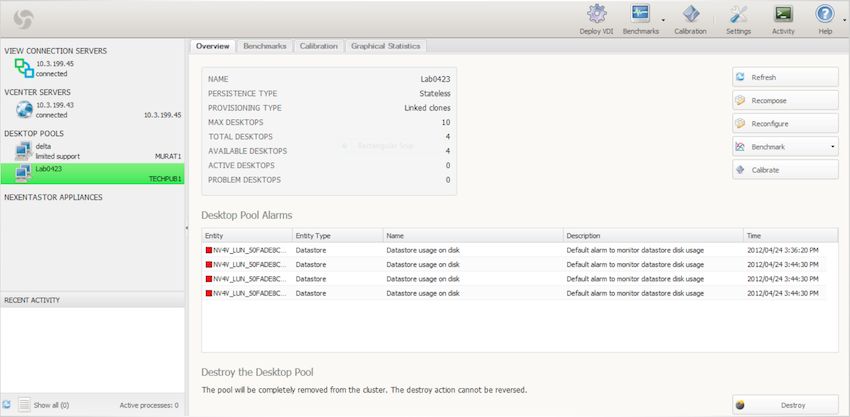The width and height of the screenshot is (850, 417).
Task: Collapse the left sidebar with splitter arrow
Action: tap(186, 228)
